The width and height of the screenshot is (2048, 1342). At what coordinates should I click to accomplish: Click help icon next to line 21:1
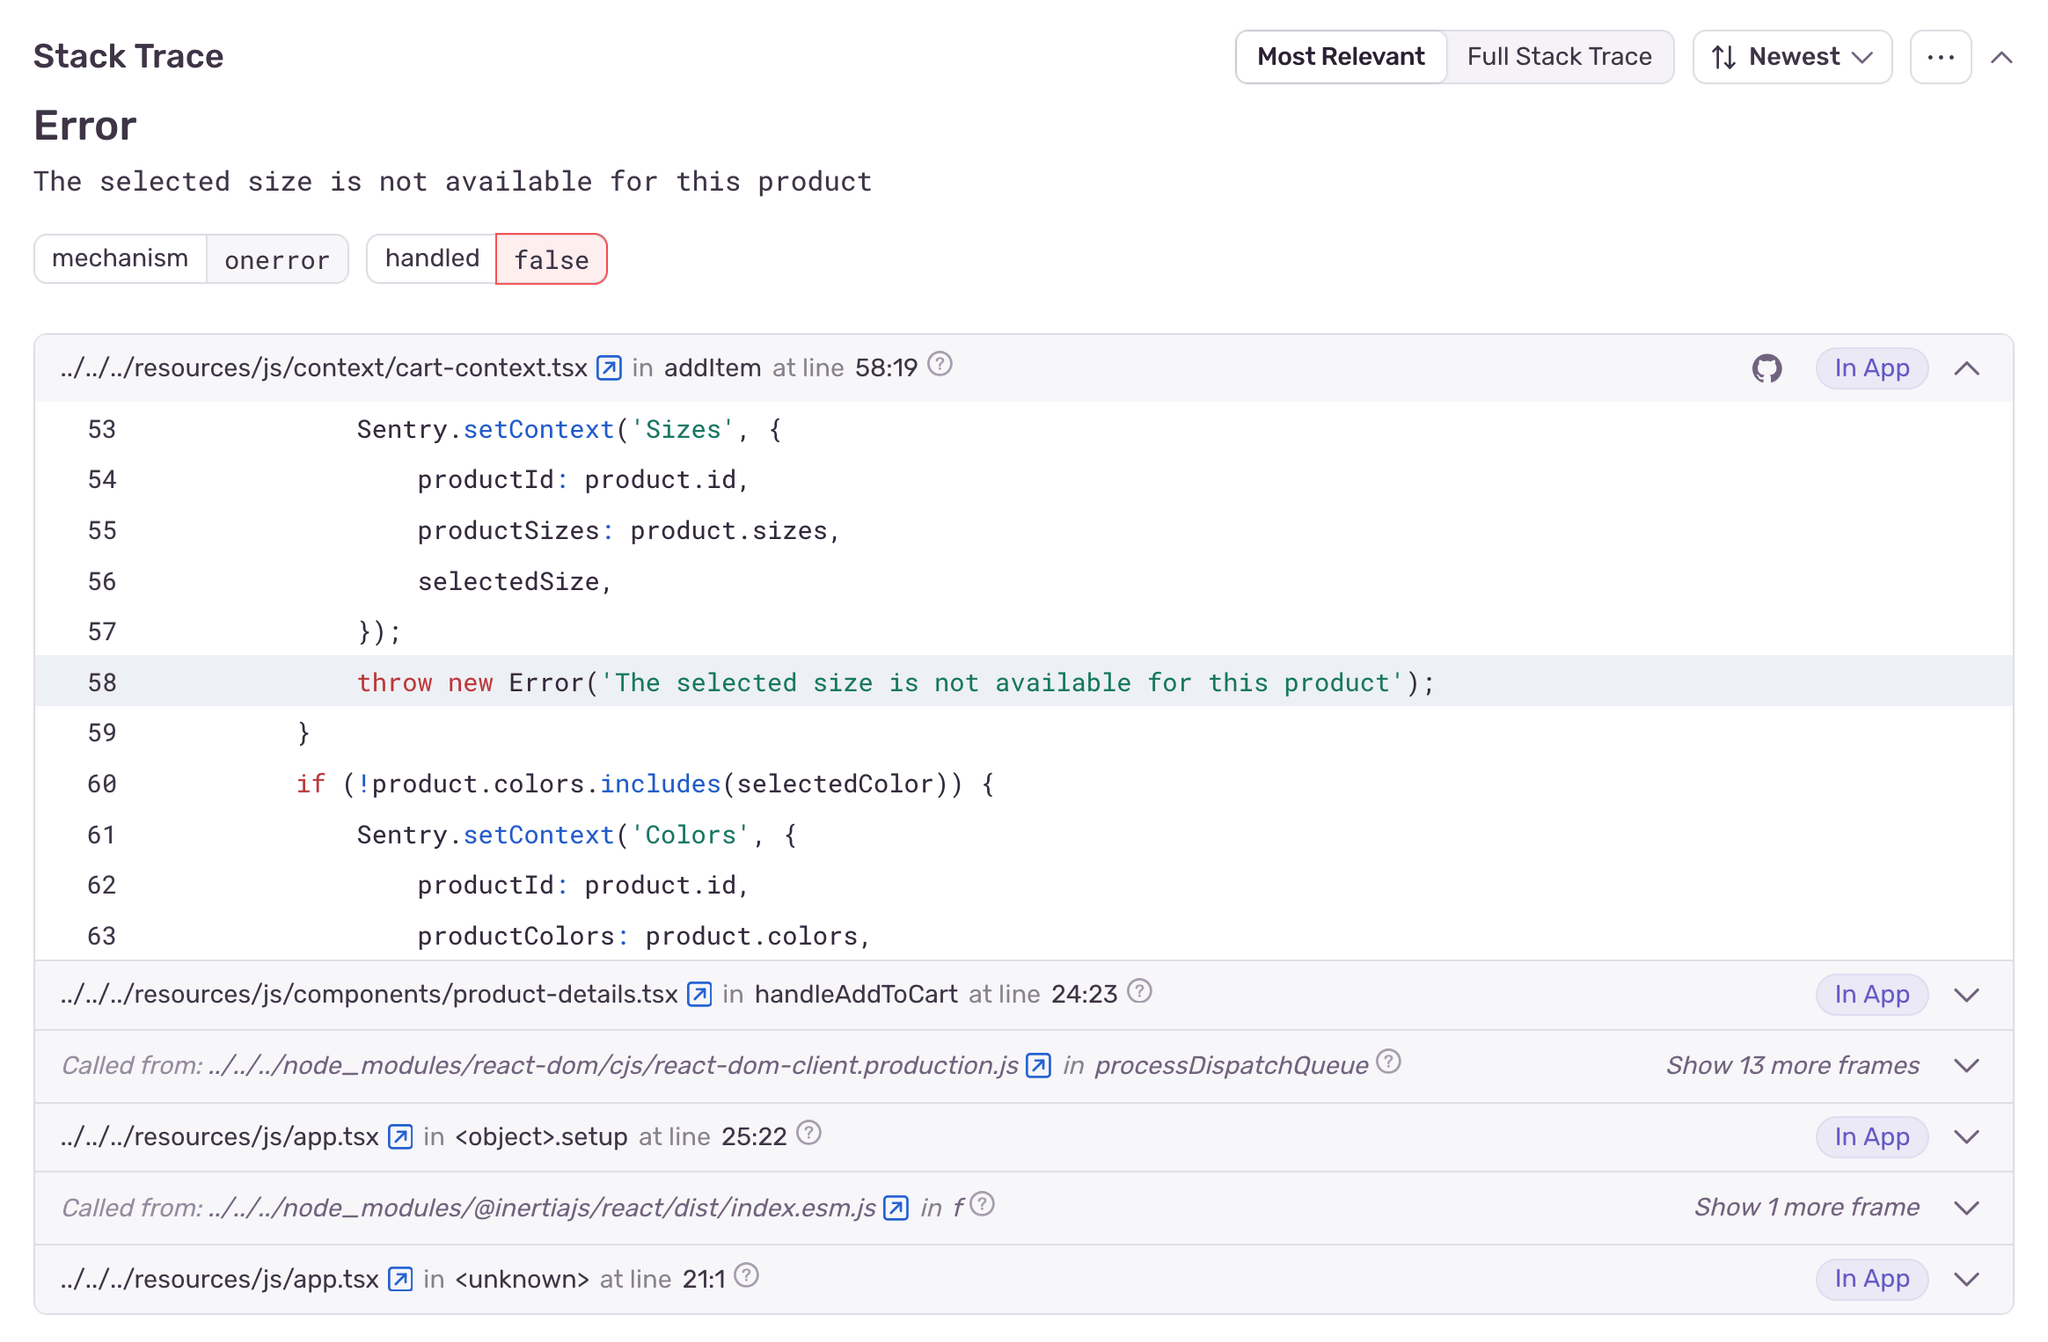click(x=747, y=1275)
